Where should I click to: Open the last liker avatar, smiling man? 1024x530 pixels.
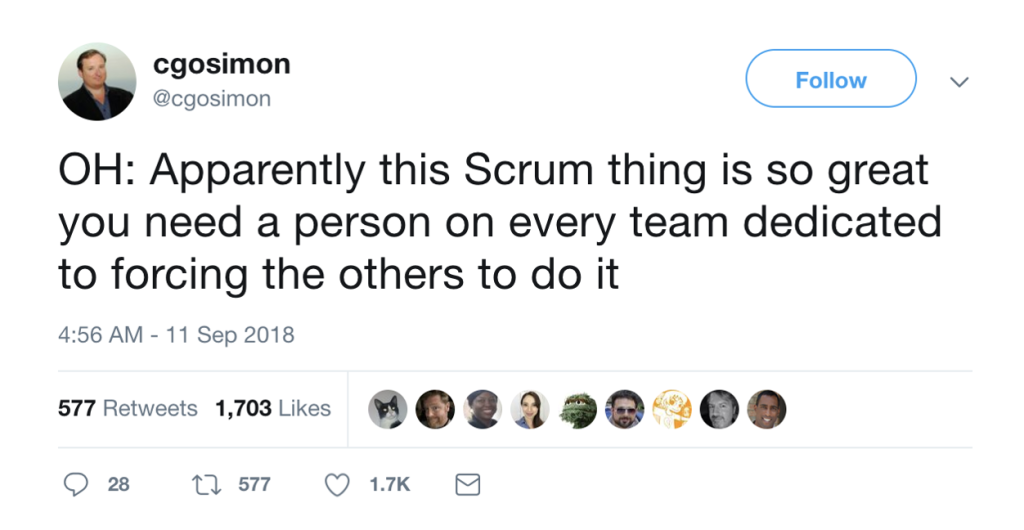click(x=767, y=409)
